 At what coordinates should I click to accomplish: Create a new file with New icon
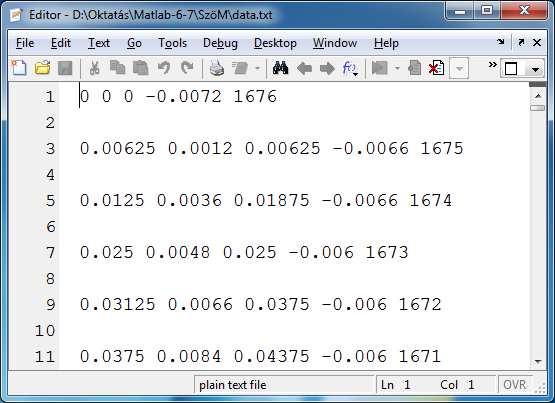[x=19, y=68]
